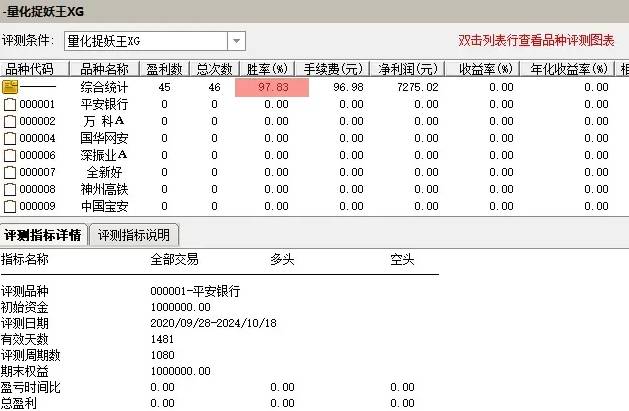Click the 评测周期数 value 1080
This screenshot has height=411, width=629.
tap(162, 355)
